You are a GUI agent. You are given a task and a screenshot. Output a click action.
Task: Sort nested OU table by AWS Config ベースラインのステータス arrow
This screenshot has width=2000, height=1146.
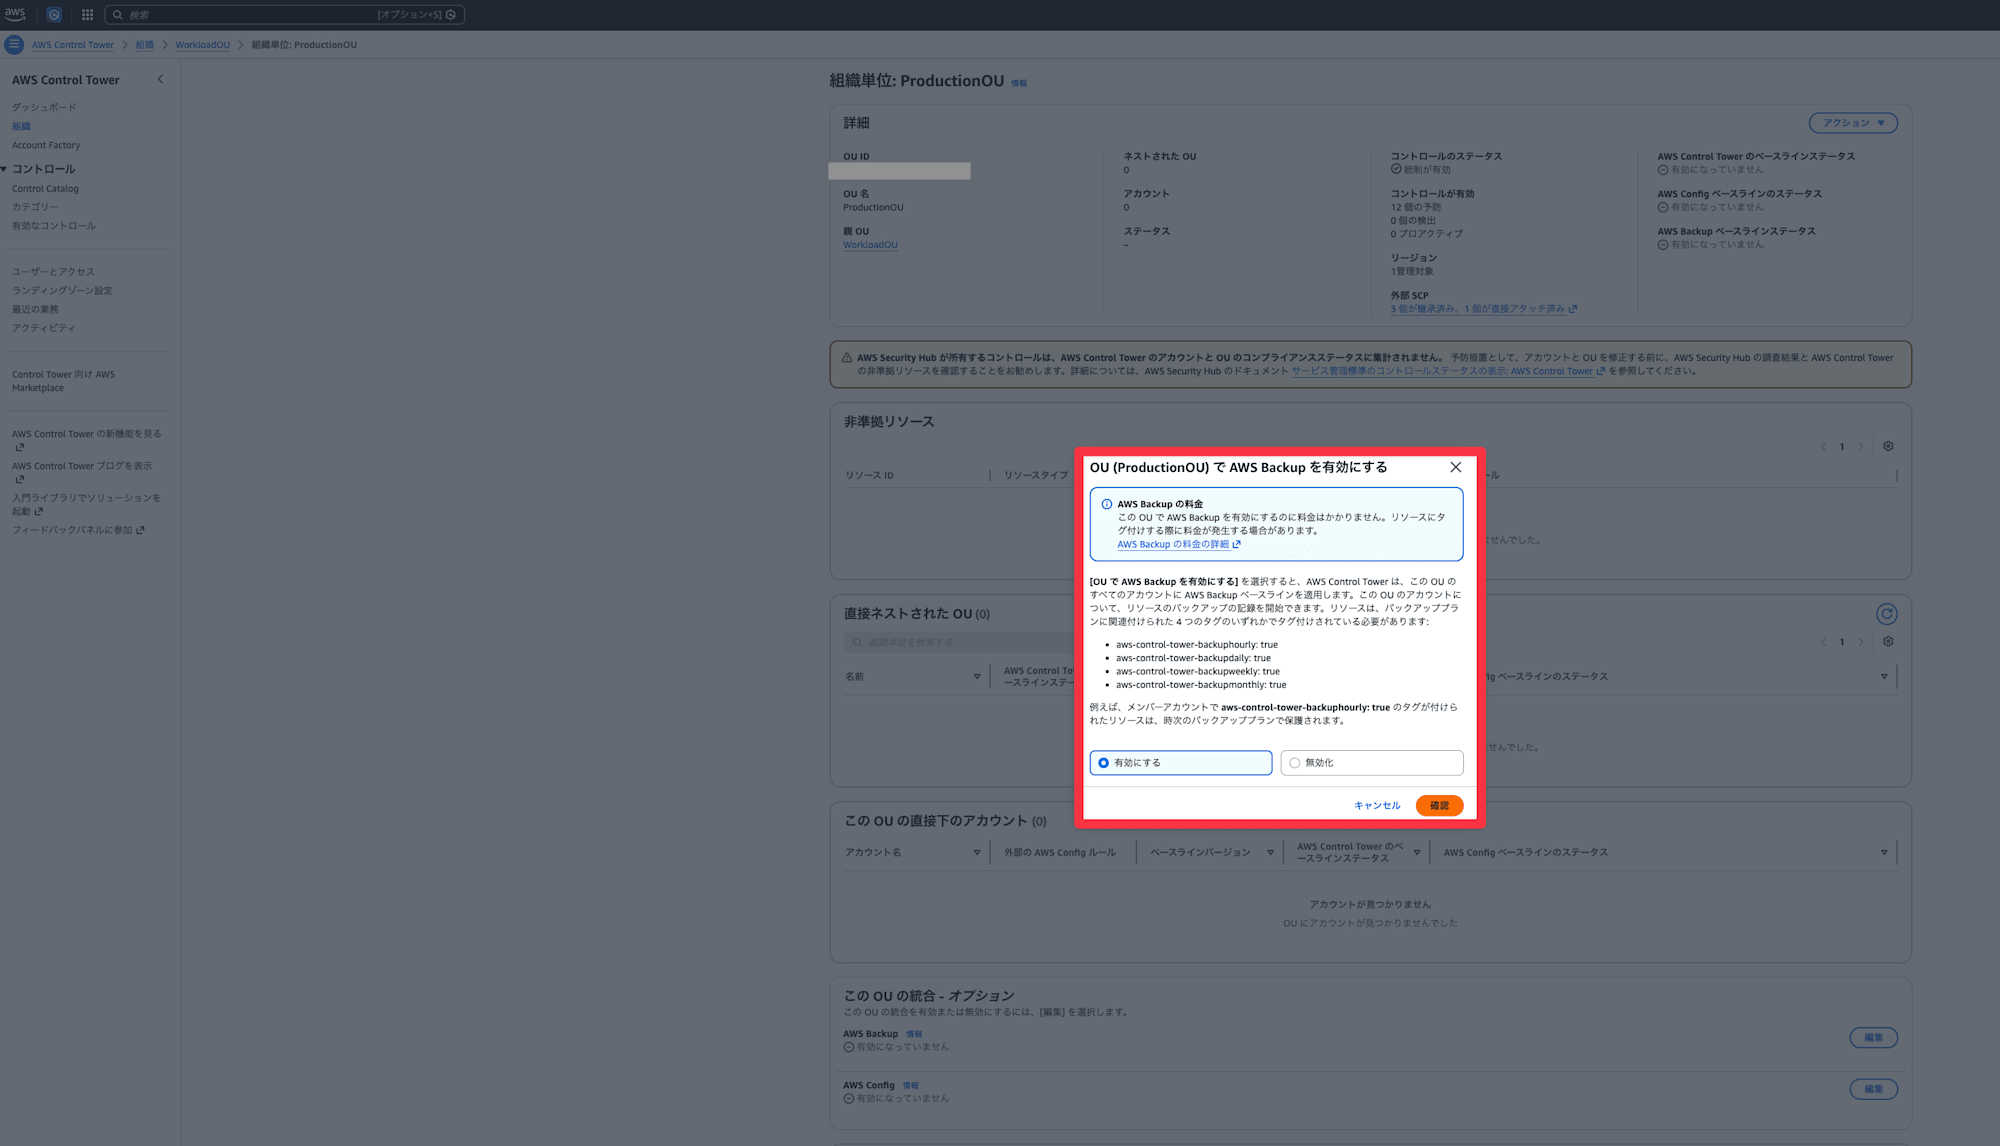coord(1884,677)
